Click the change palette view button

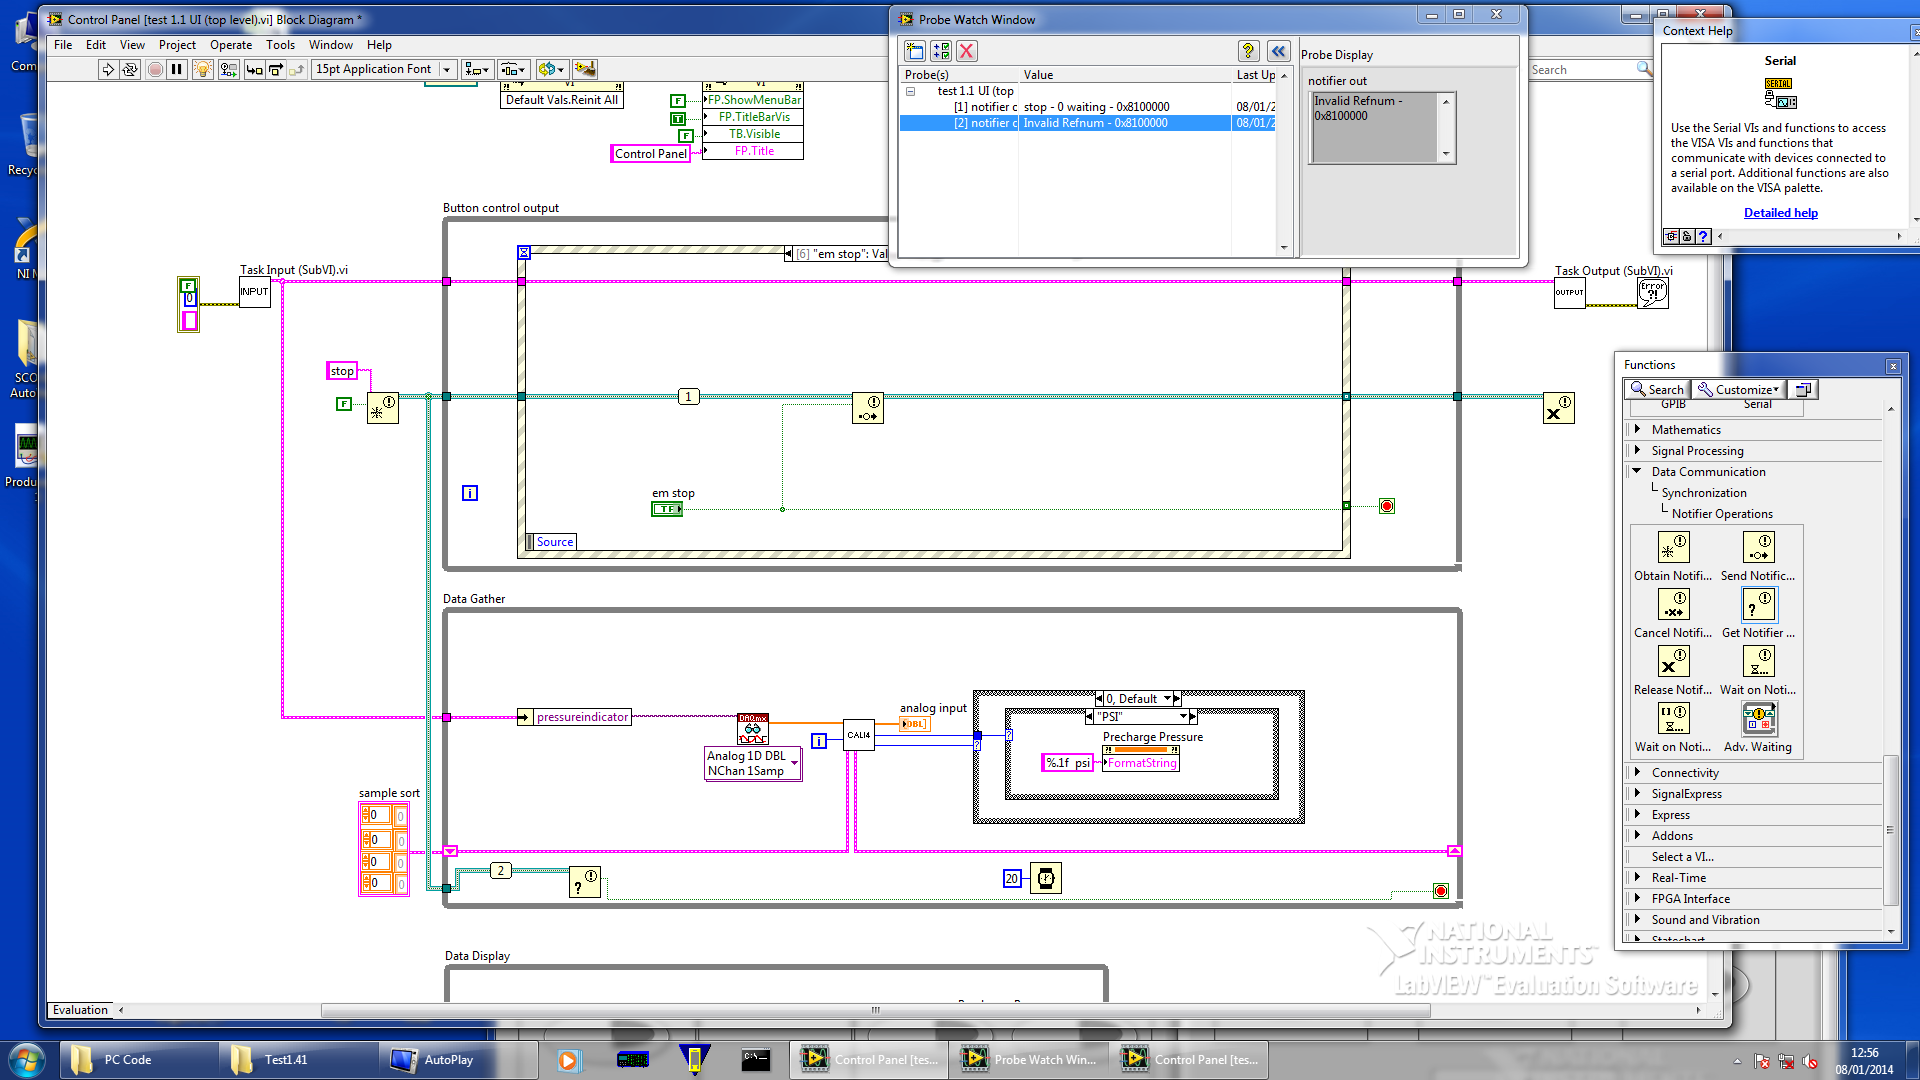pos(1802,389)
